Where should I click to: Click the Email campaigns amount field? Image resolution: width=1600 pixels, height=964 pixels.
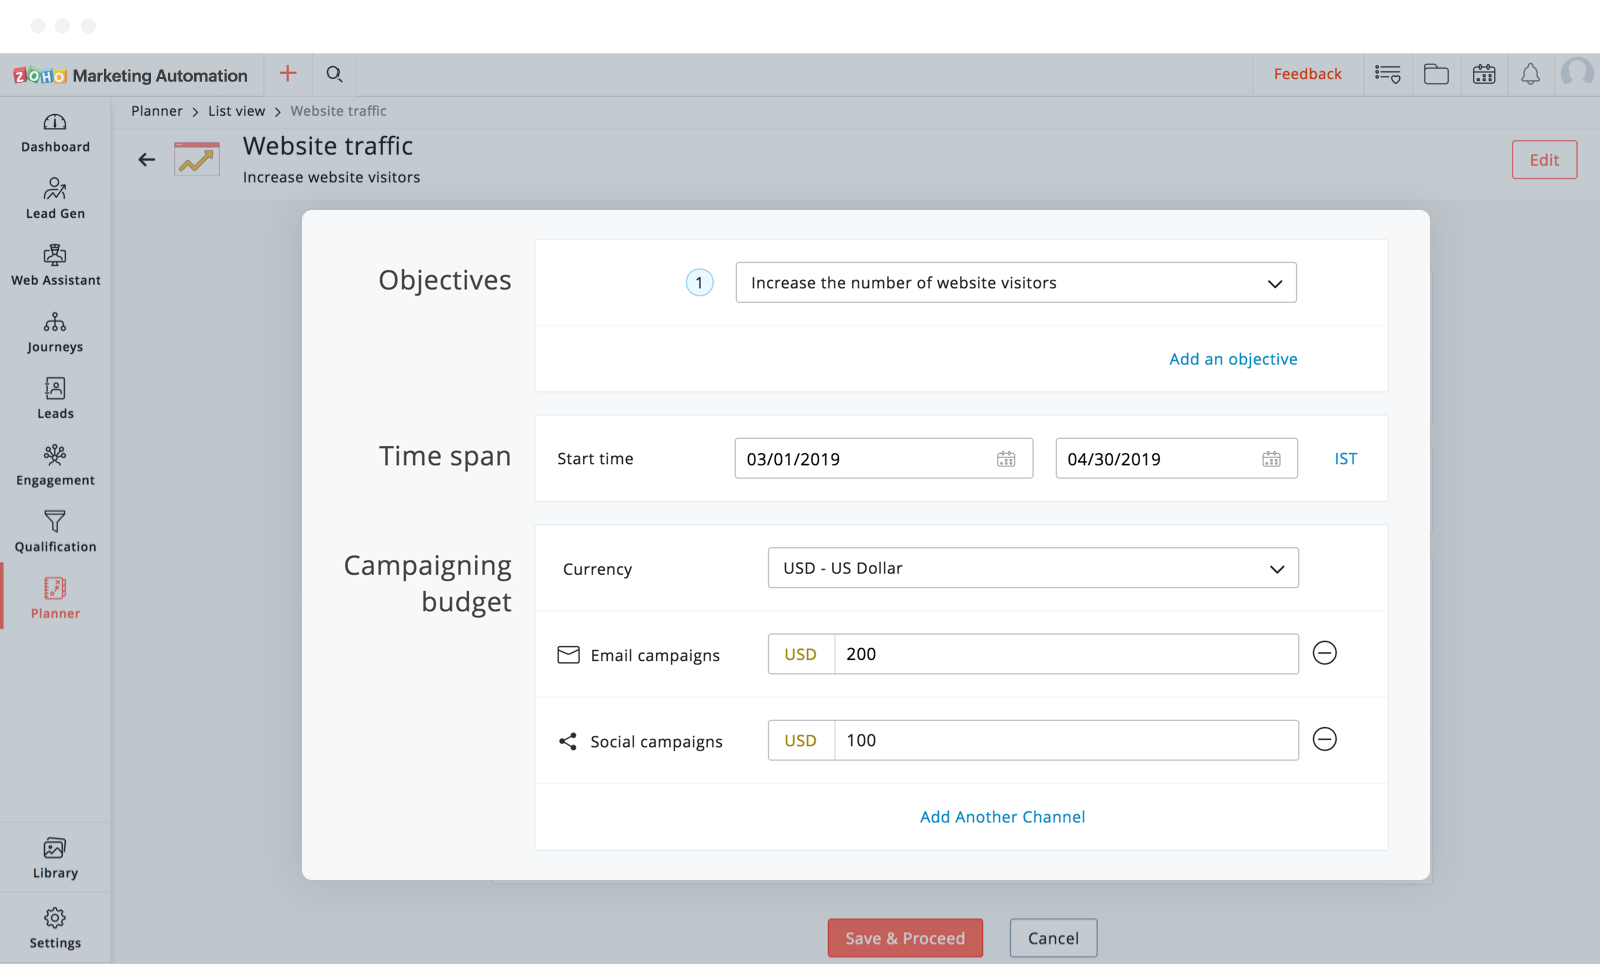coord(1065,654)
